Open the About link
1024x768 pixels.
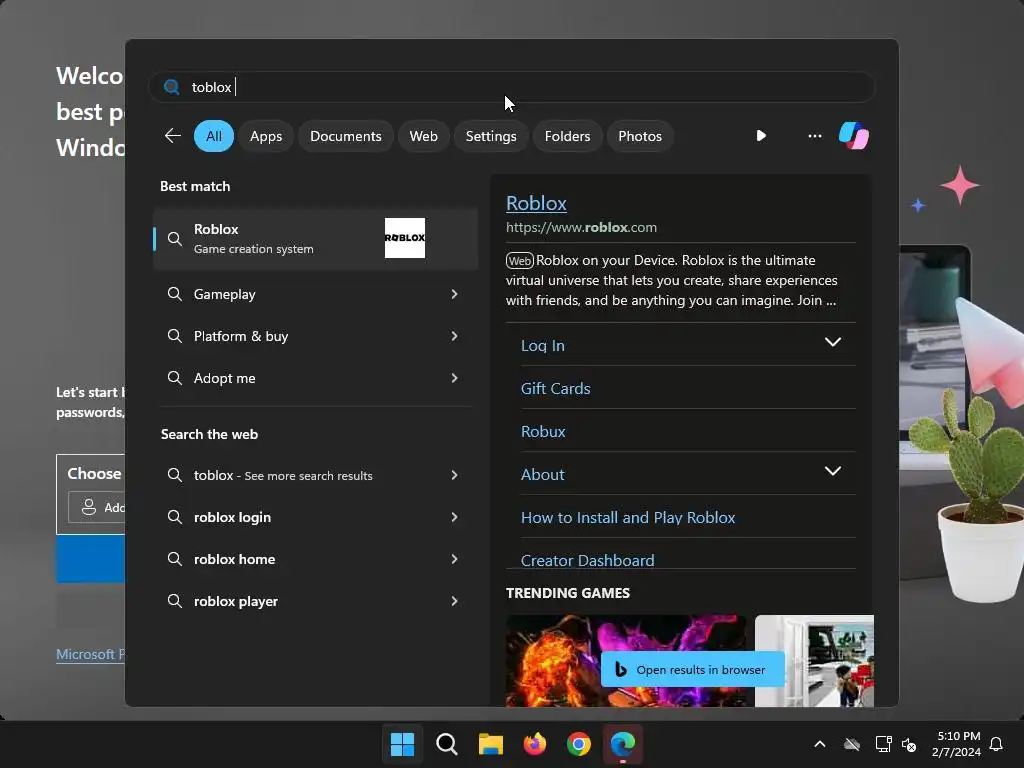click(x=543, y=475)
